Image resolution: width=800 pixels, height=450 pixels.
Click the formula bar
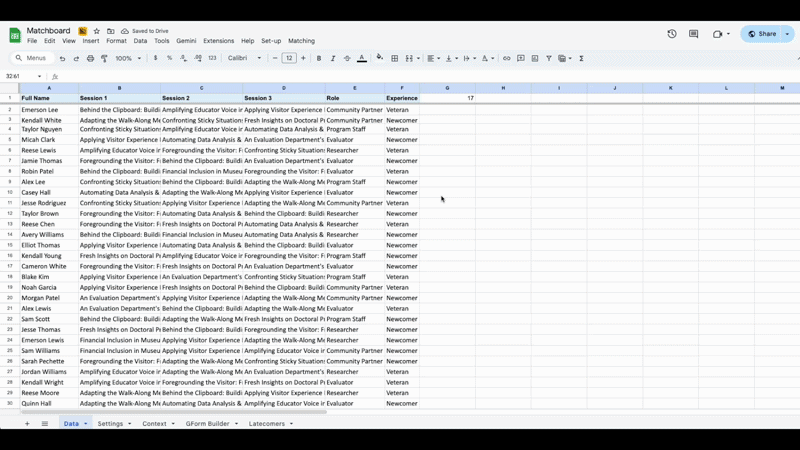[x=429, y=77]
